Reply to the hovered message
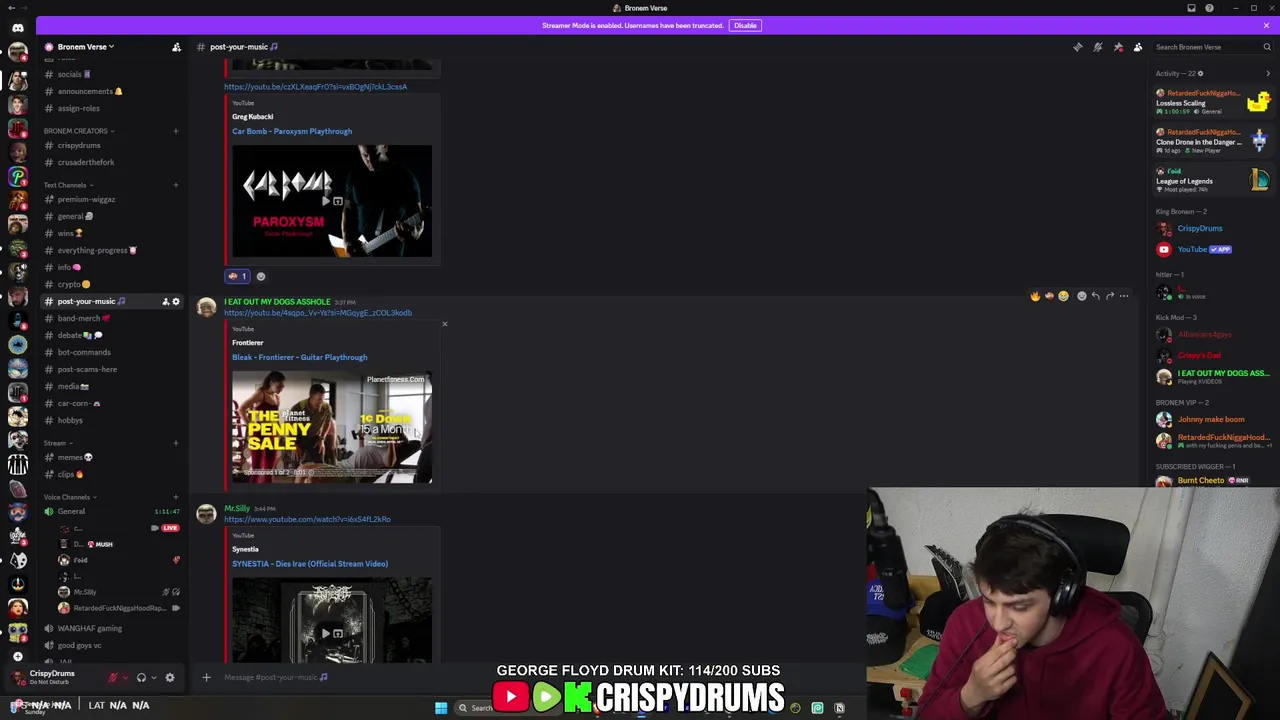The height and width of the screenshot is (720, 1280). coord(1095,296)
